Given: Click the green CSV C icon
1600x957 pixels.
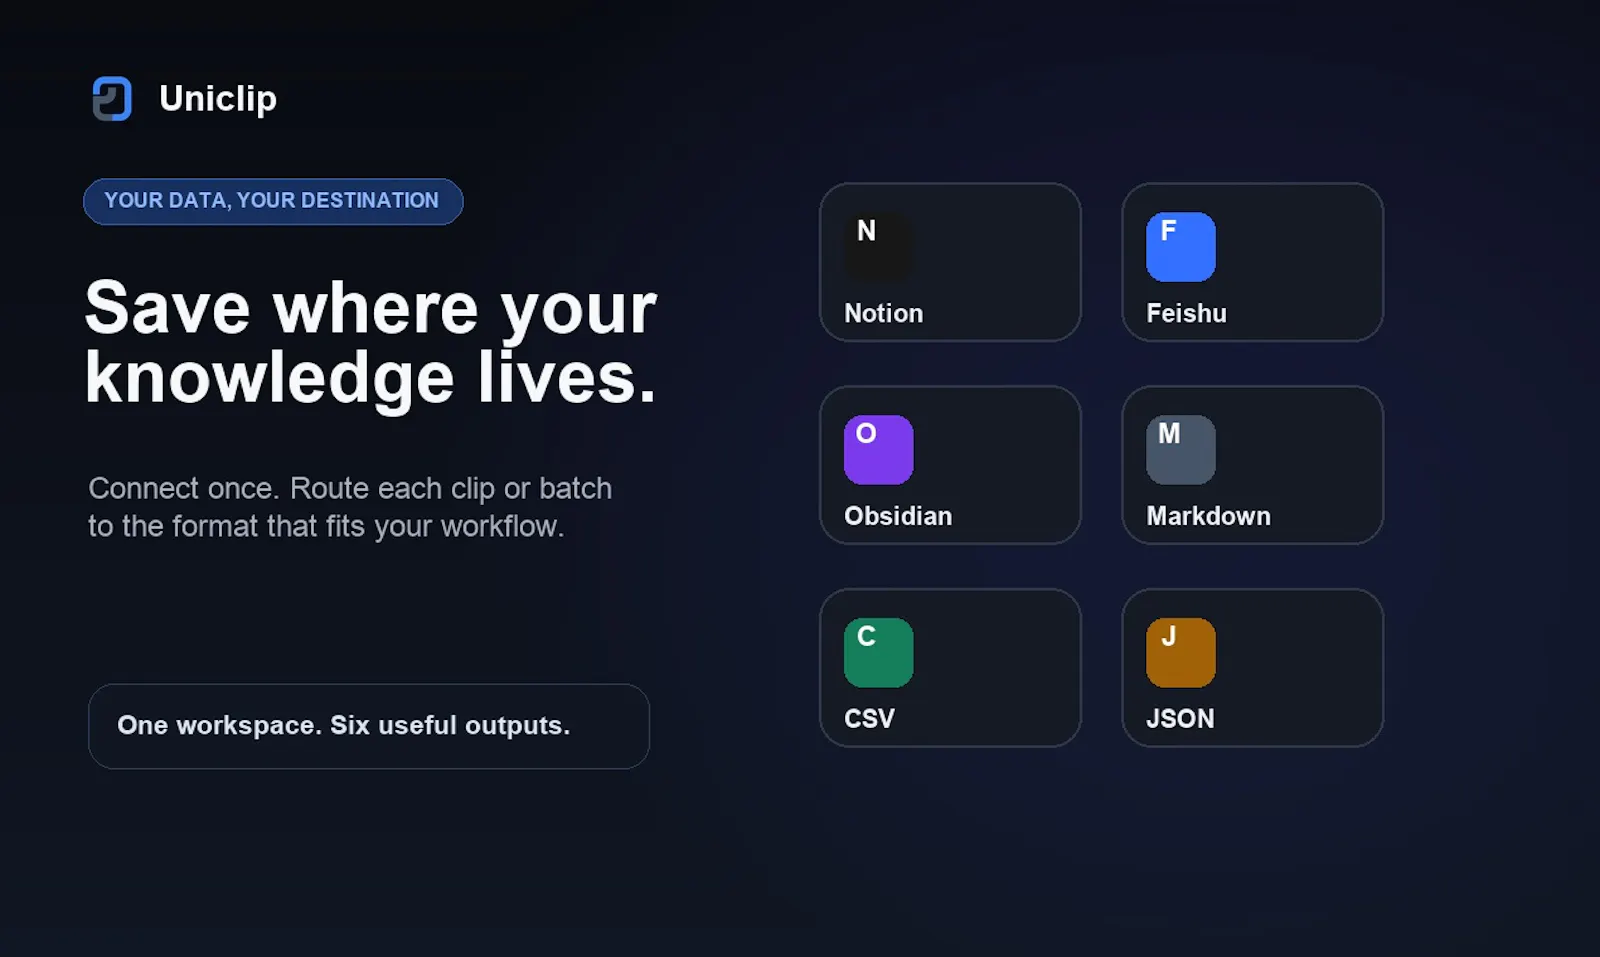Looking at the screenshot, I should pyautogui.click(x=878, y=653).
